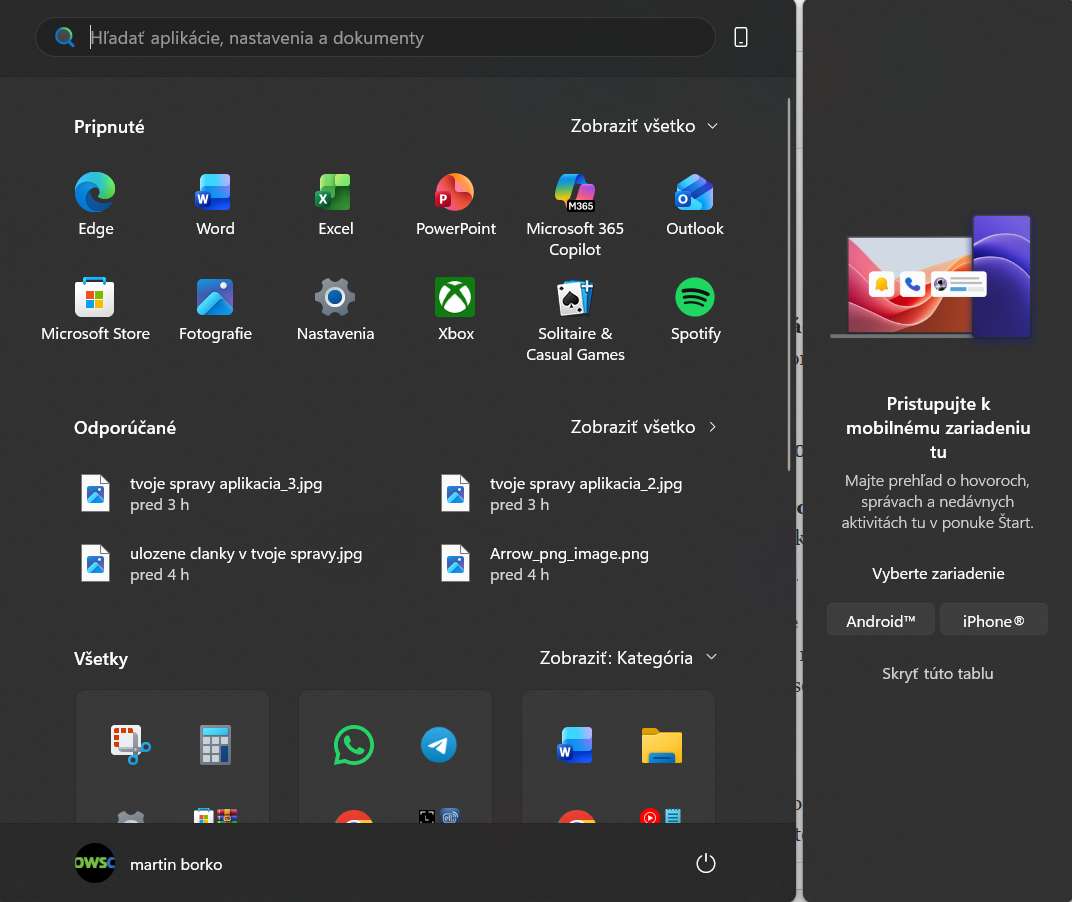
Task: Click the power button
Action: point(706,863)
